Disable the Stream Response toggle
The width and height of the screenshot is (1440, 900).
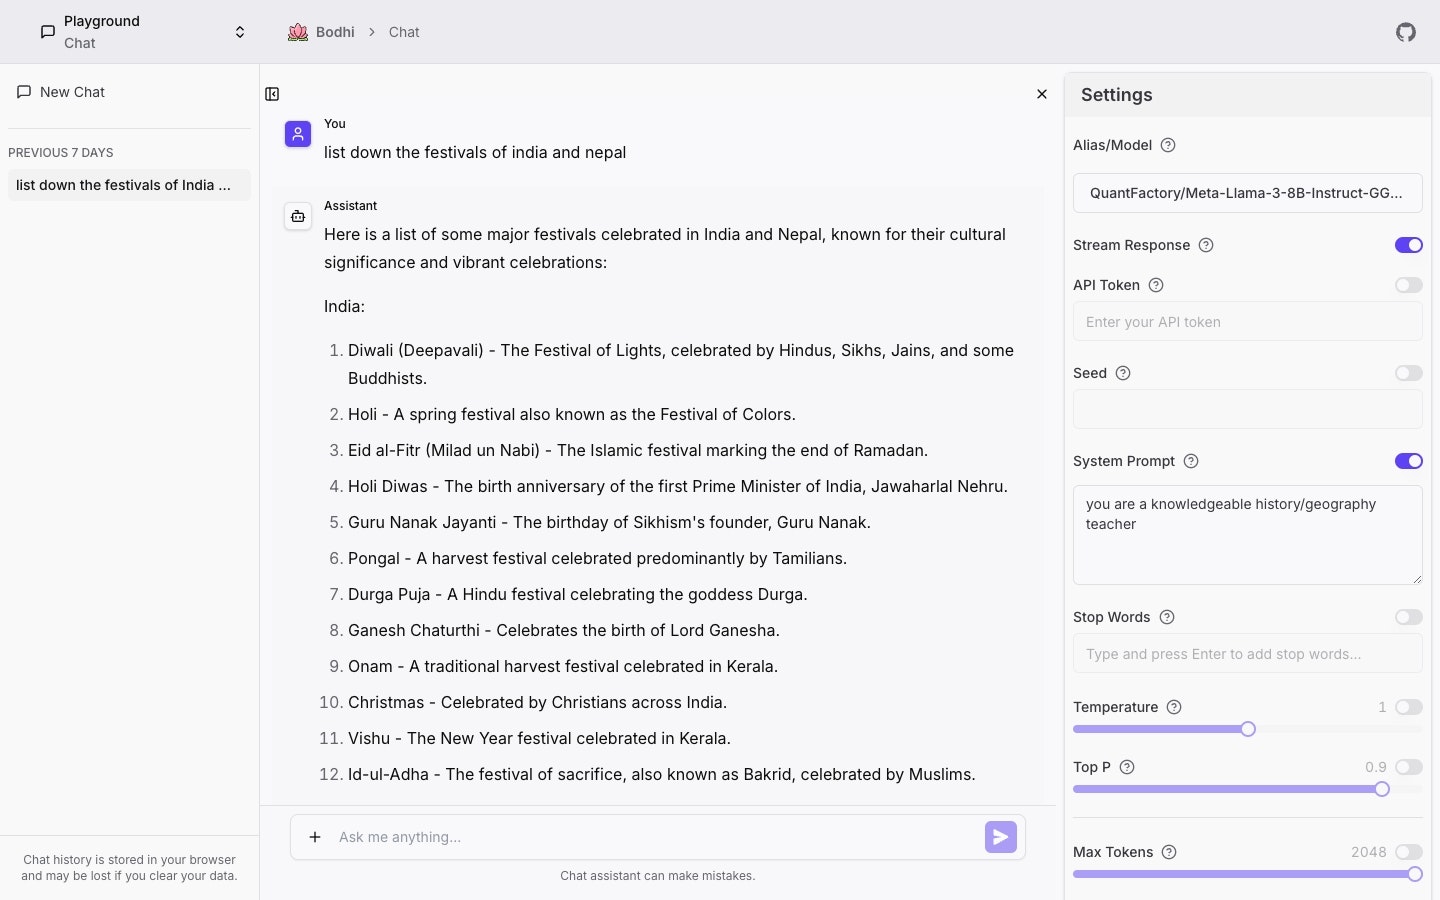tap(1409, 245)
